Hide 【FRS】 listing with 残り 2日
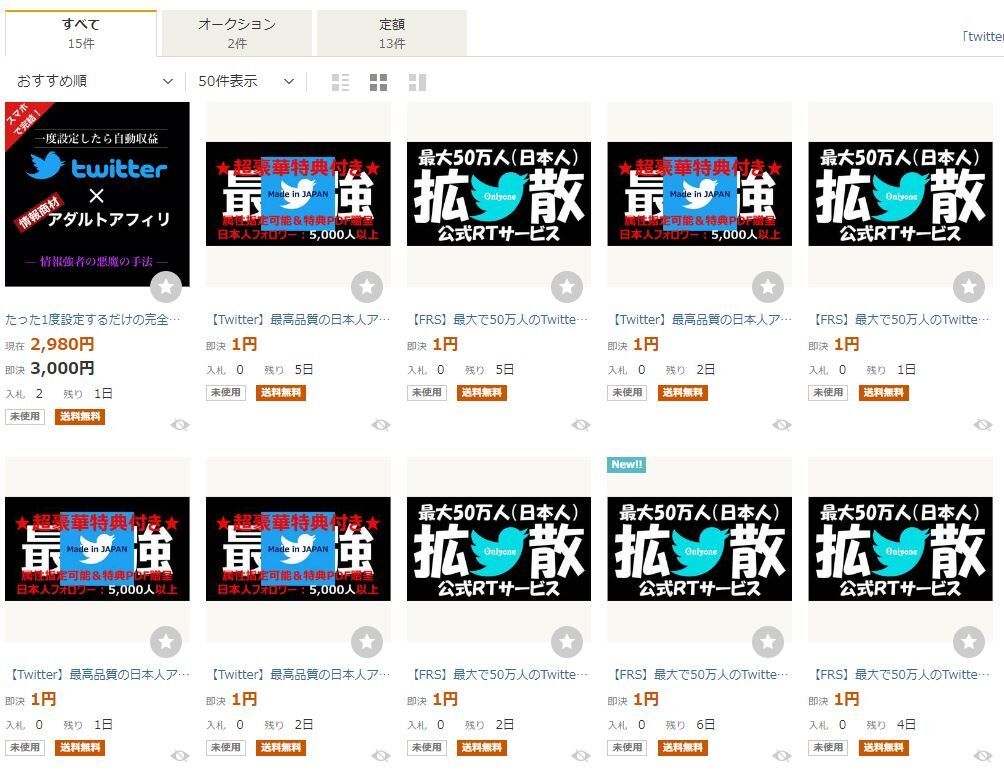1004x782 pixels. click(x=581, y=756)
